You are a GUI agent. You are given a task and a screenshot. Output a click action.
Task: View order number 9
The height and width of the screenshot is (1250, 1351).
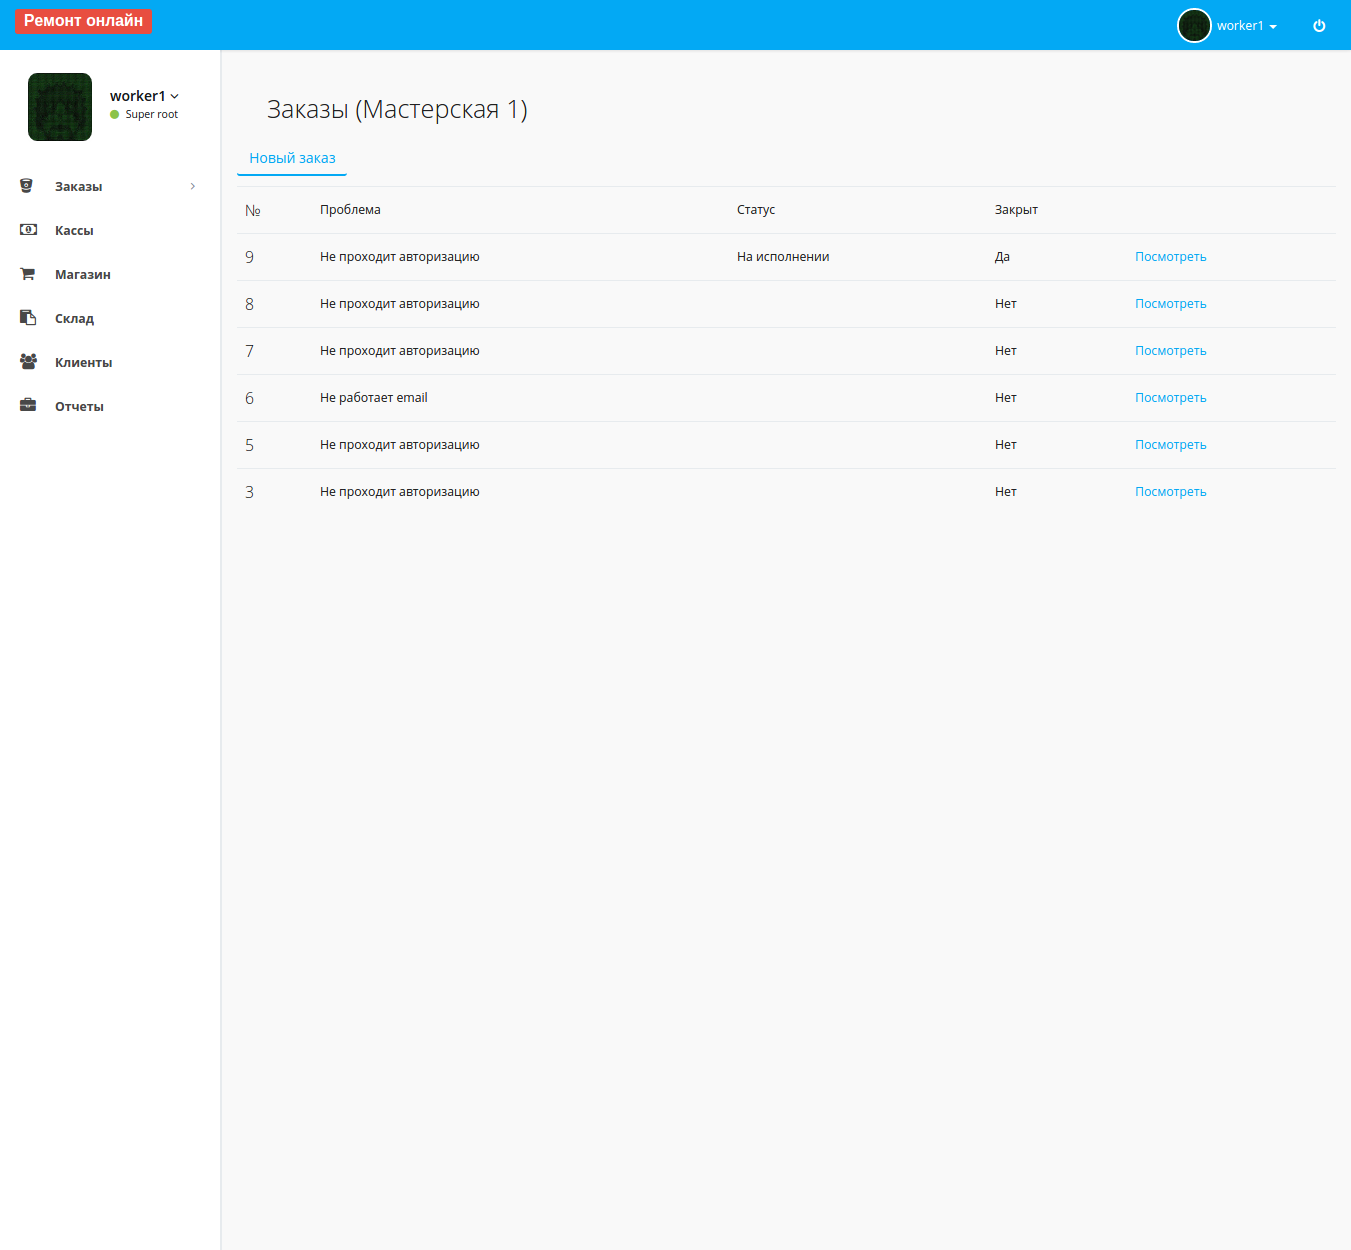tap(1170, 257)
